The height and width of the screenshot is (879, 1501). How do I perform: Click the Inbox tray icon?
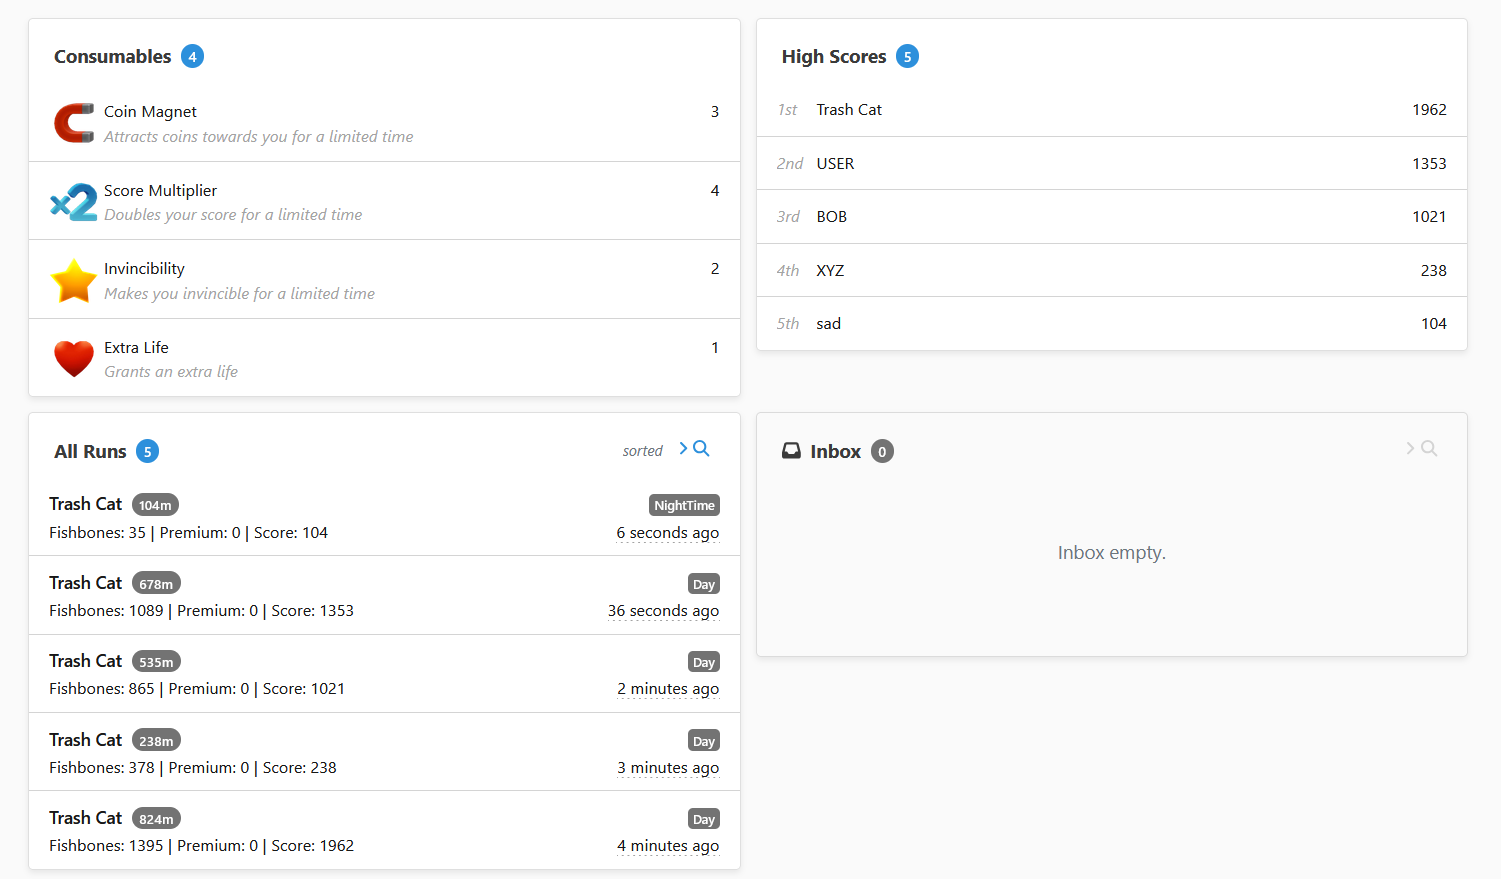point(791,450)
